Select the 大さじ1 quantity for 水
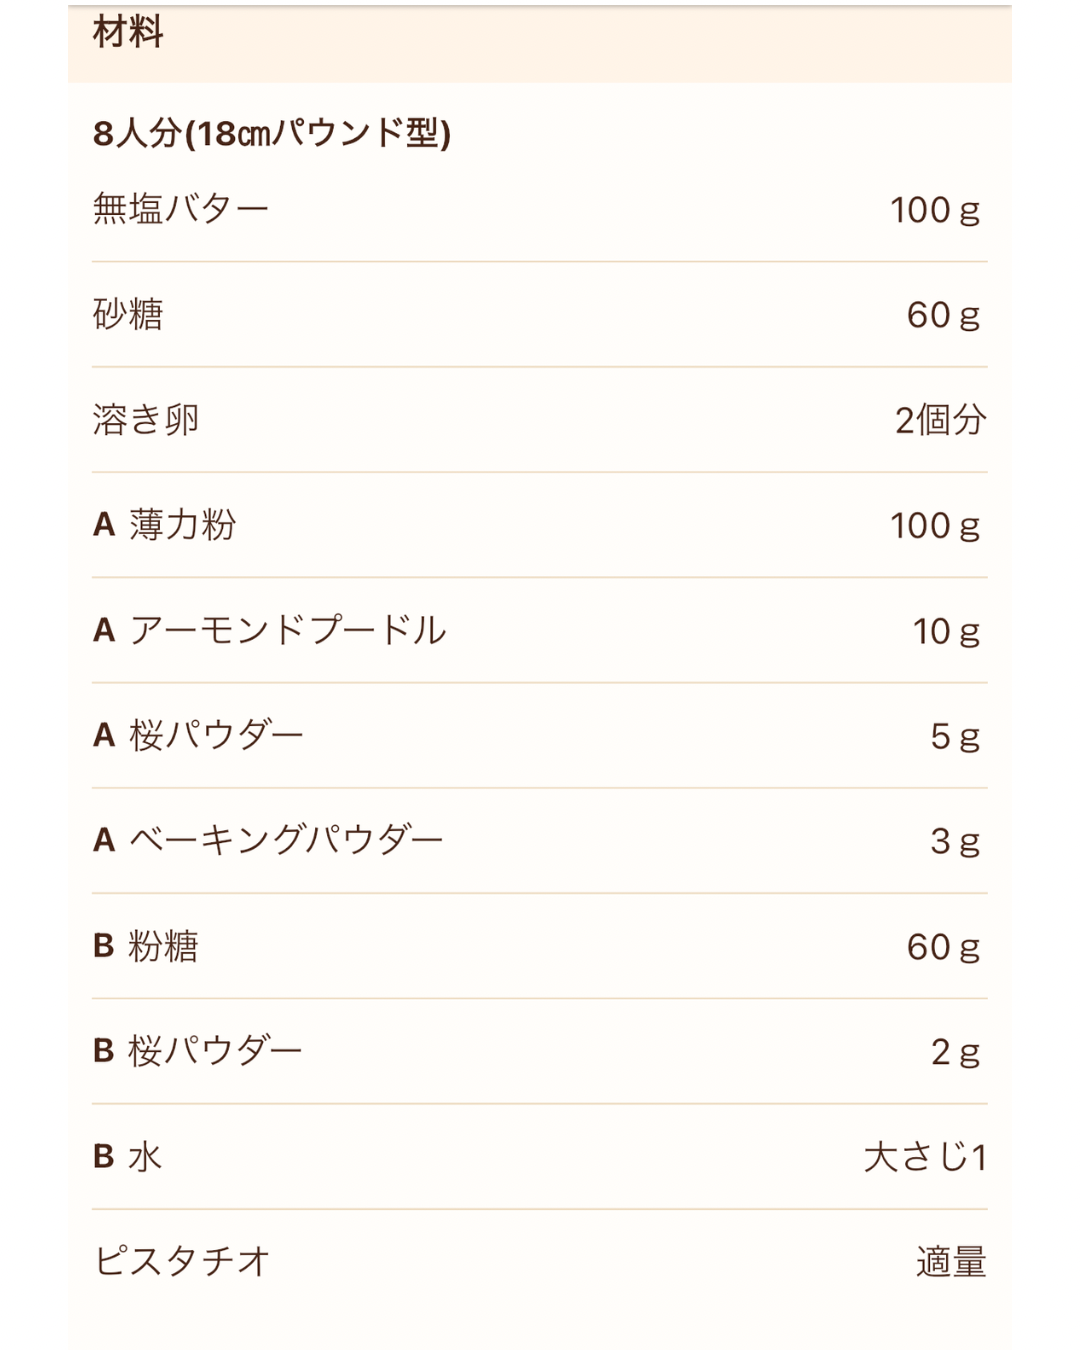The height and width of the screenshot is (1350, 1080). [x=926, y=1157]
